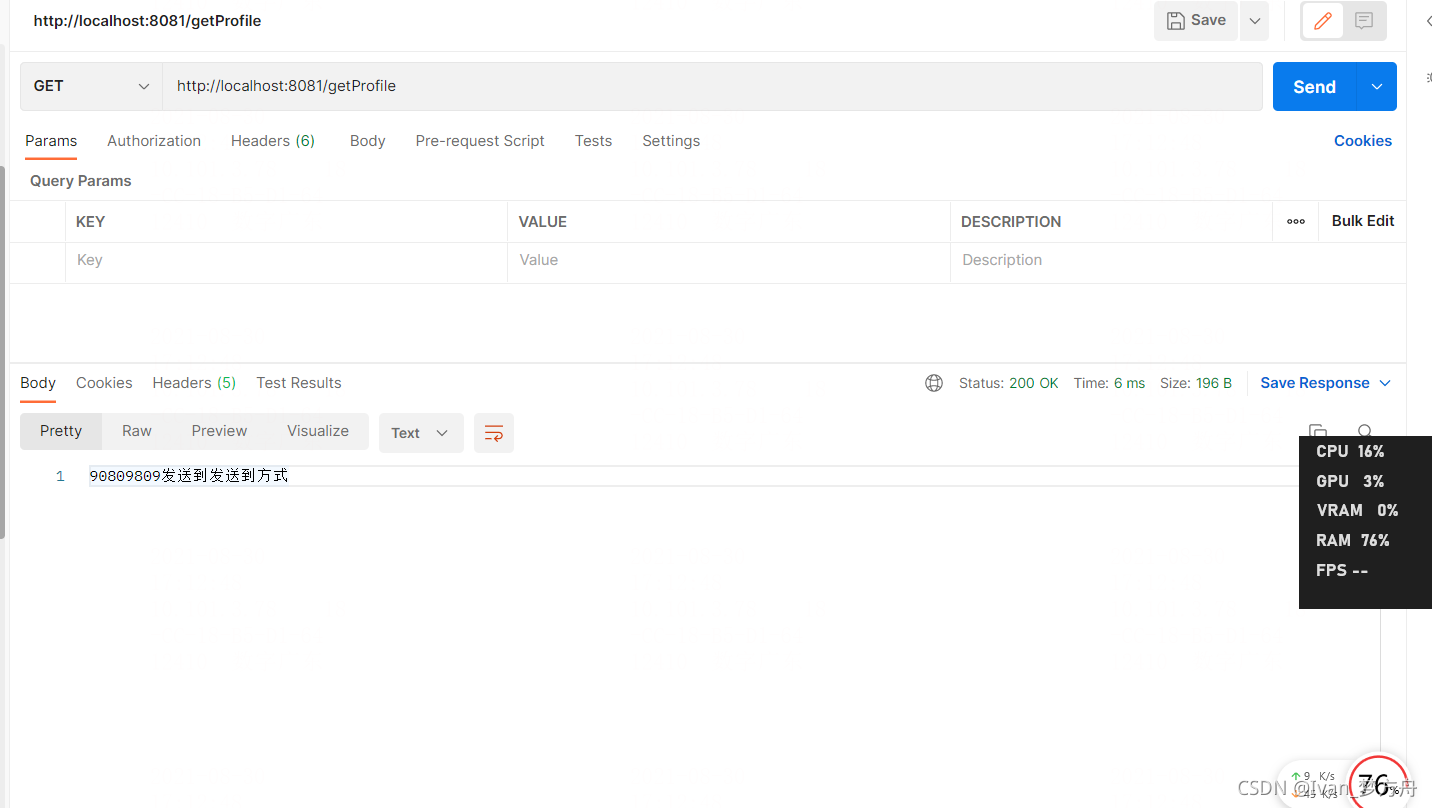
Task: Open the Cookies manager link
Action: pyautogui.click(x=1362, y=140)
